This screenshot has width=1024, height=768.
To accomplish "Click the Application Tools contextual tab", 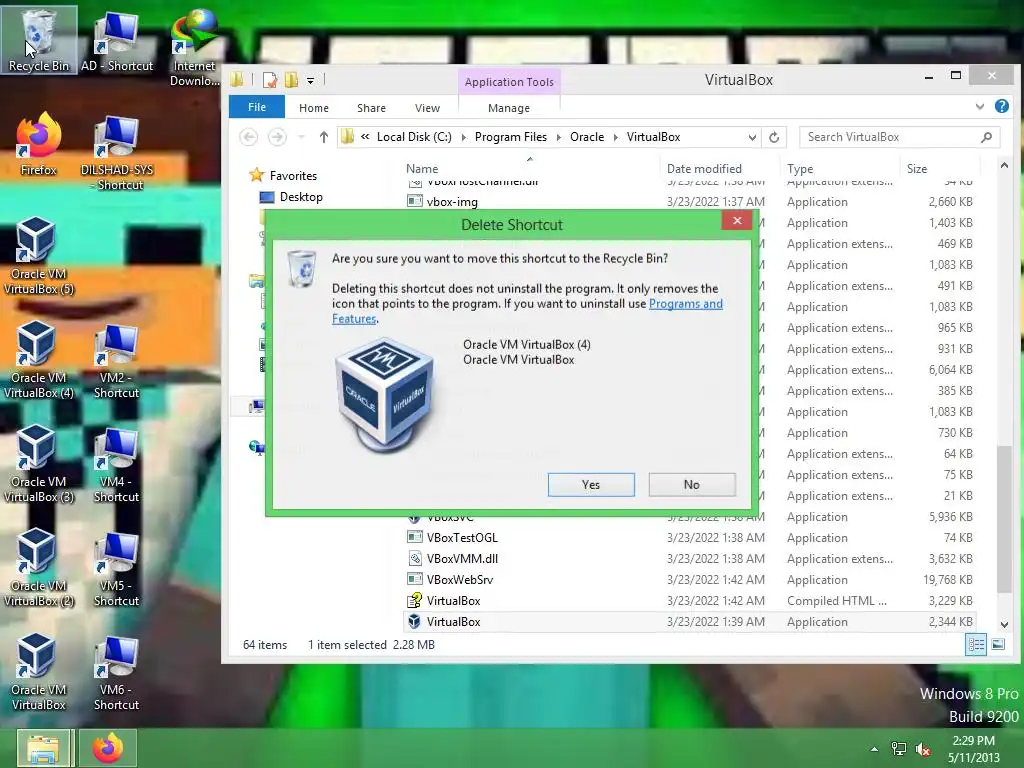I will (509, 82).
